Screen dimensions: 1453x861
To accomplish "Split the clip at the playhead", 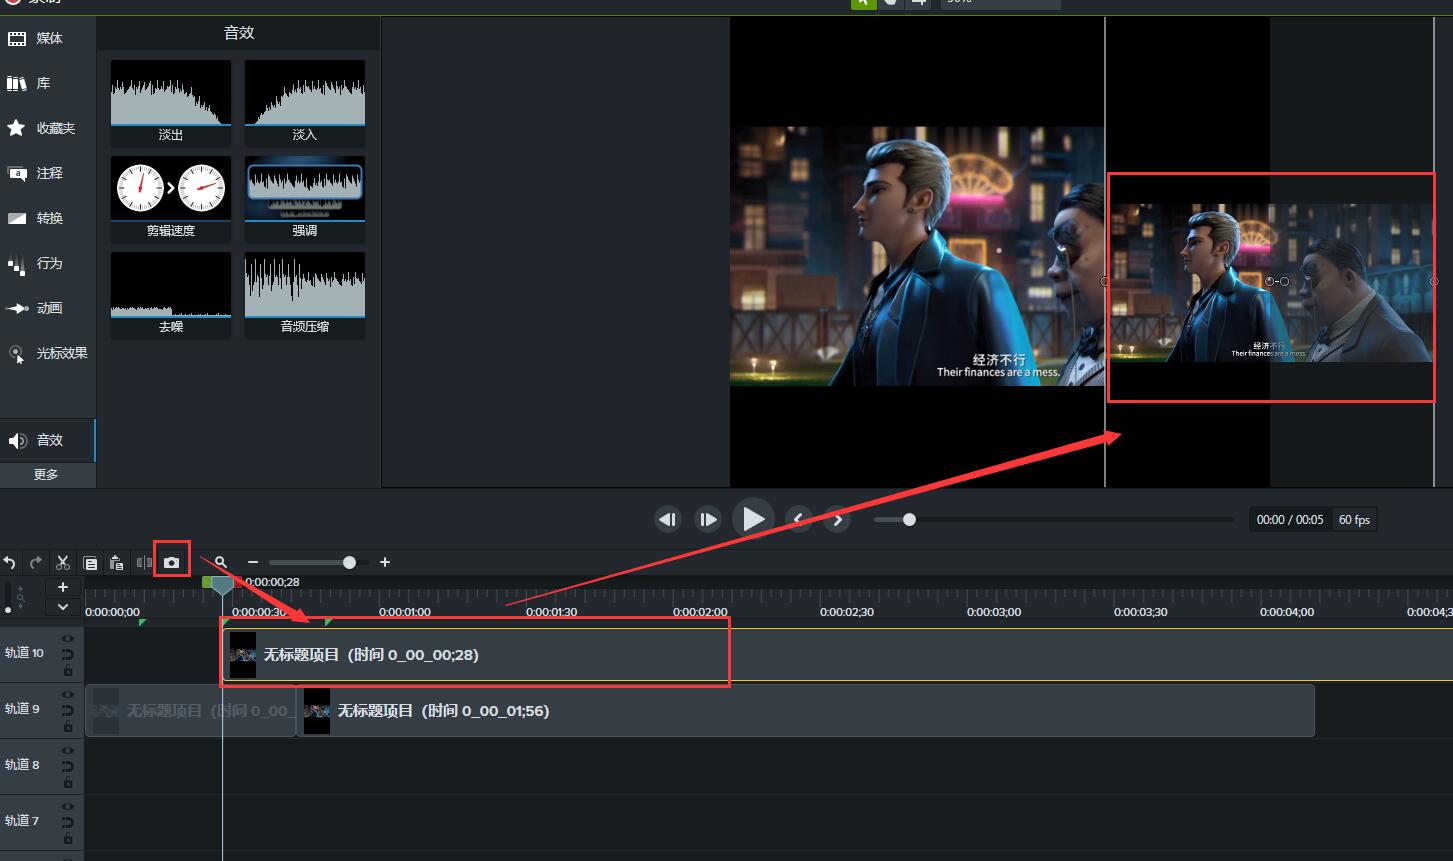I will coord(144,563).
